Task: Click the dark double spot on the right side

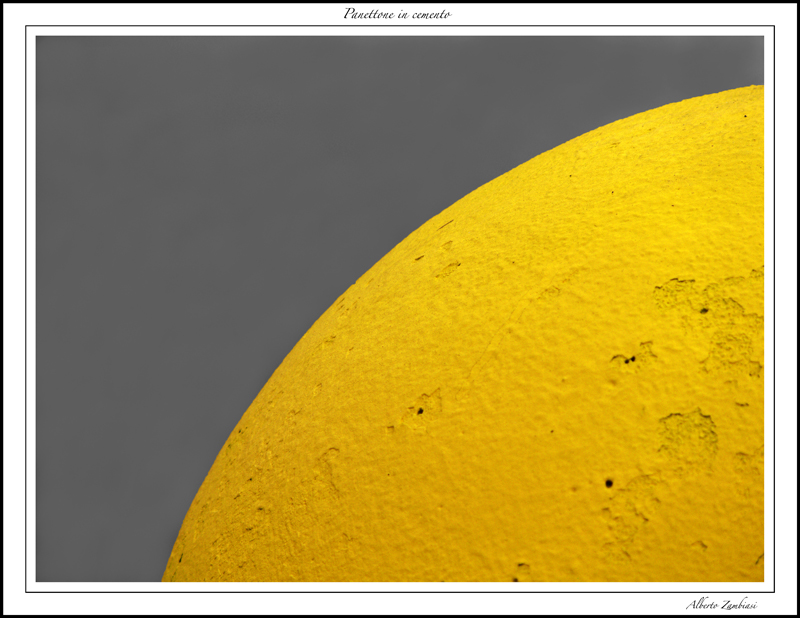Action: click(625, 358)
